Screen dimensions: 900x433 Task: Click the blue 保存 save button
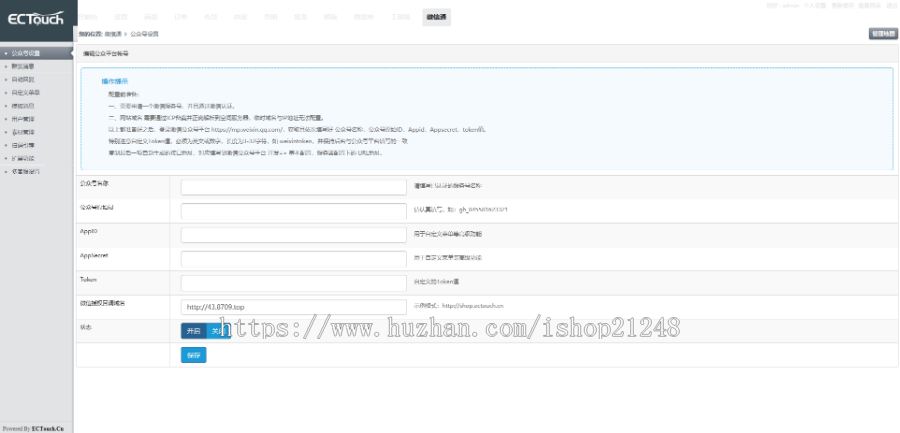[x=193, y=355]
